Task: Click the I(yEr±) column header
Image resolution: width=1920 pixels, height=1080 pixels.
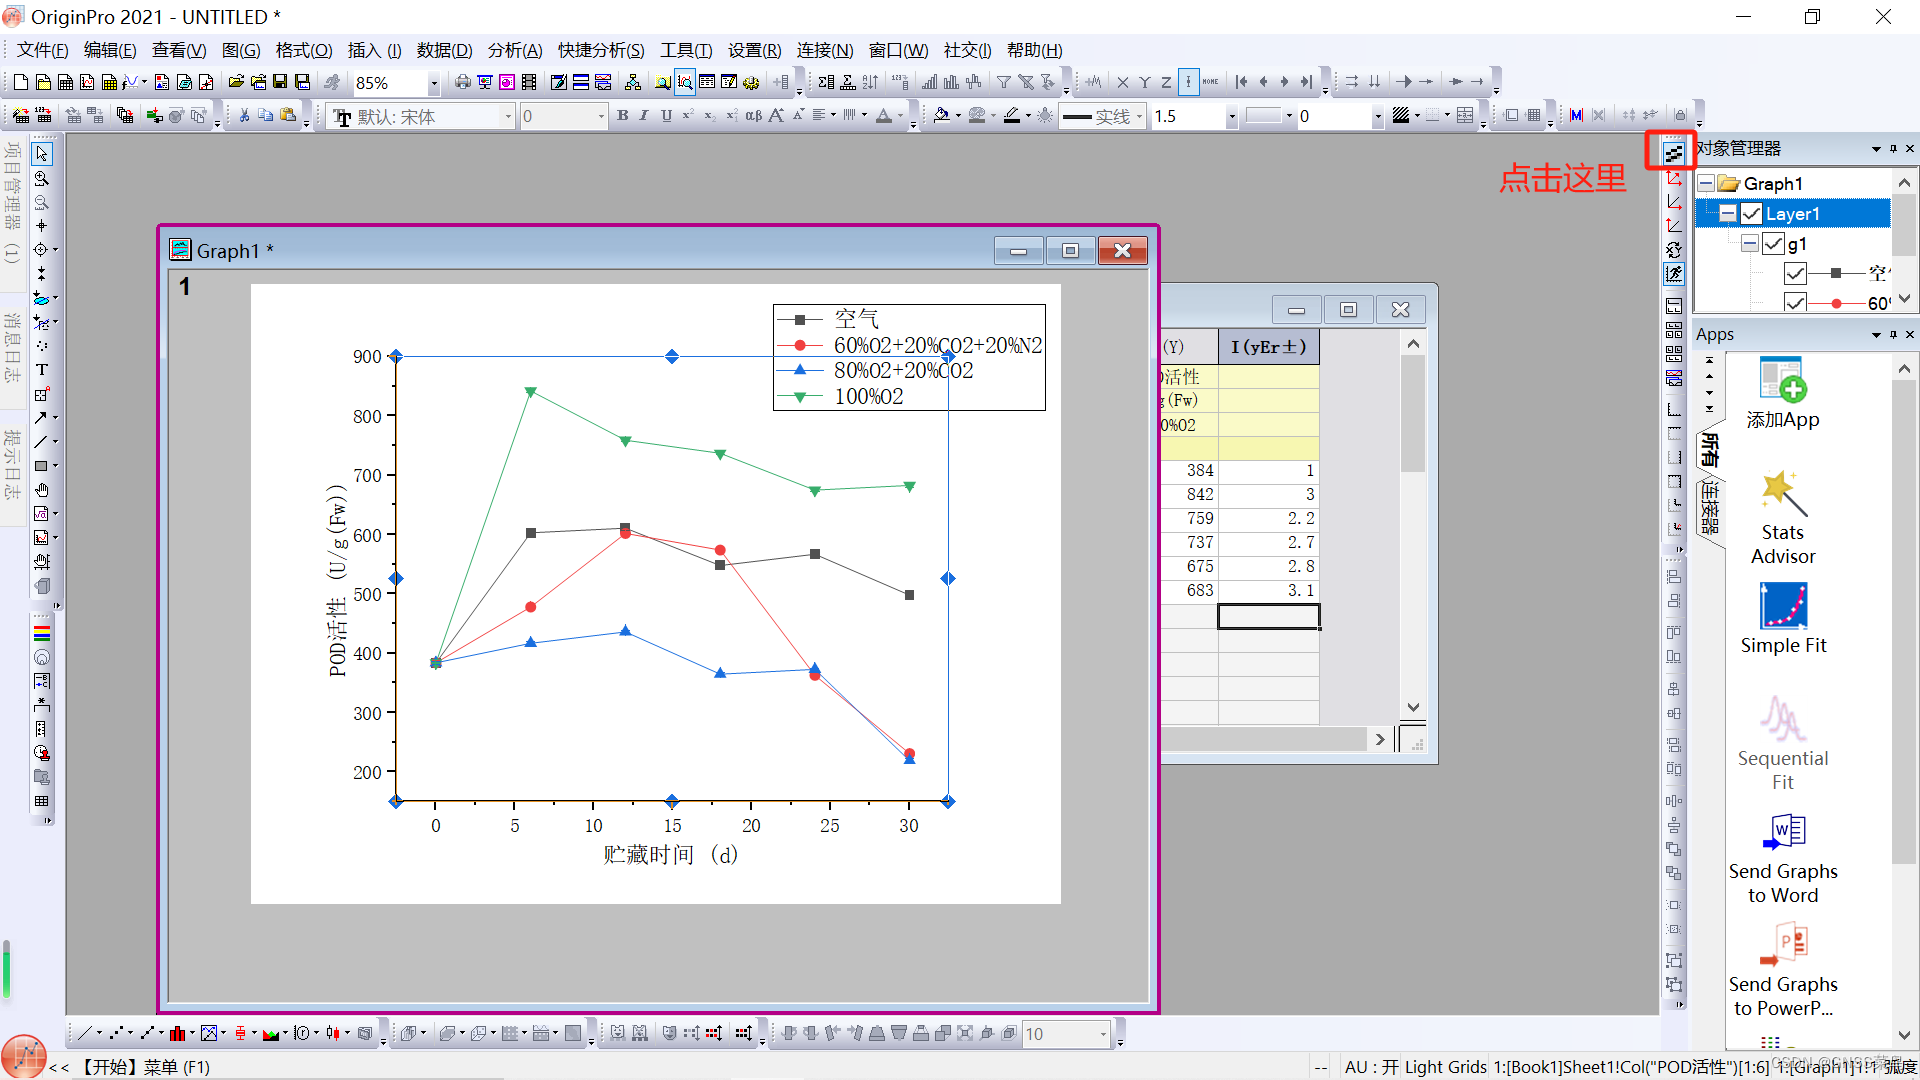Action: (x=1268, y=347)
